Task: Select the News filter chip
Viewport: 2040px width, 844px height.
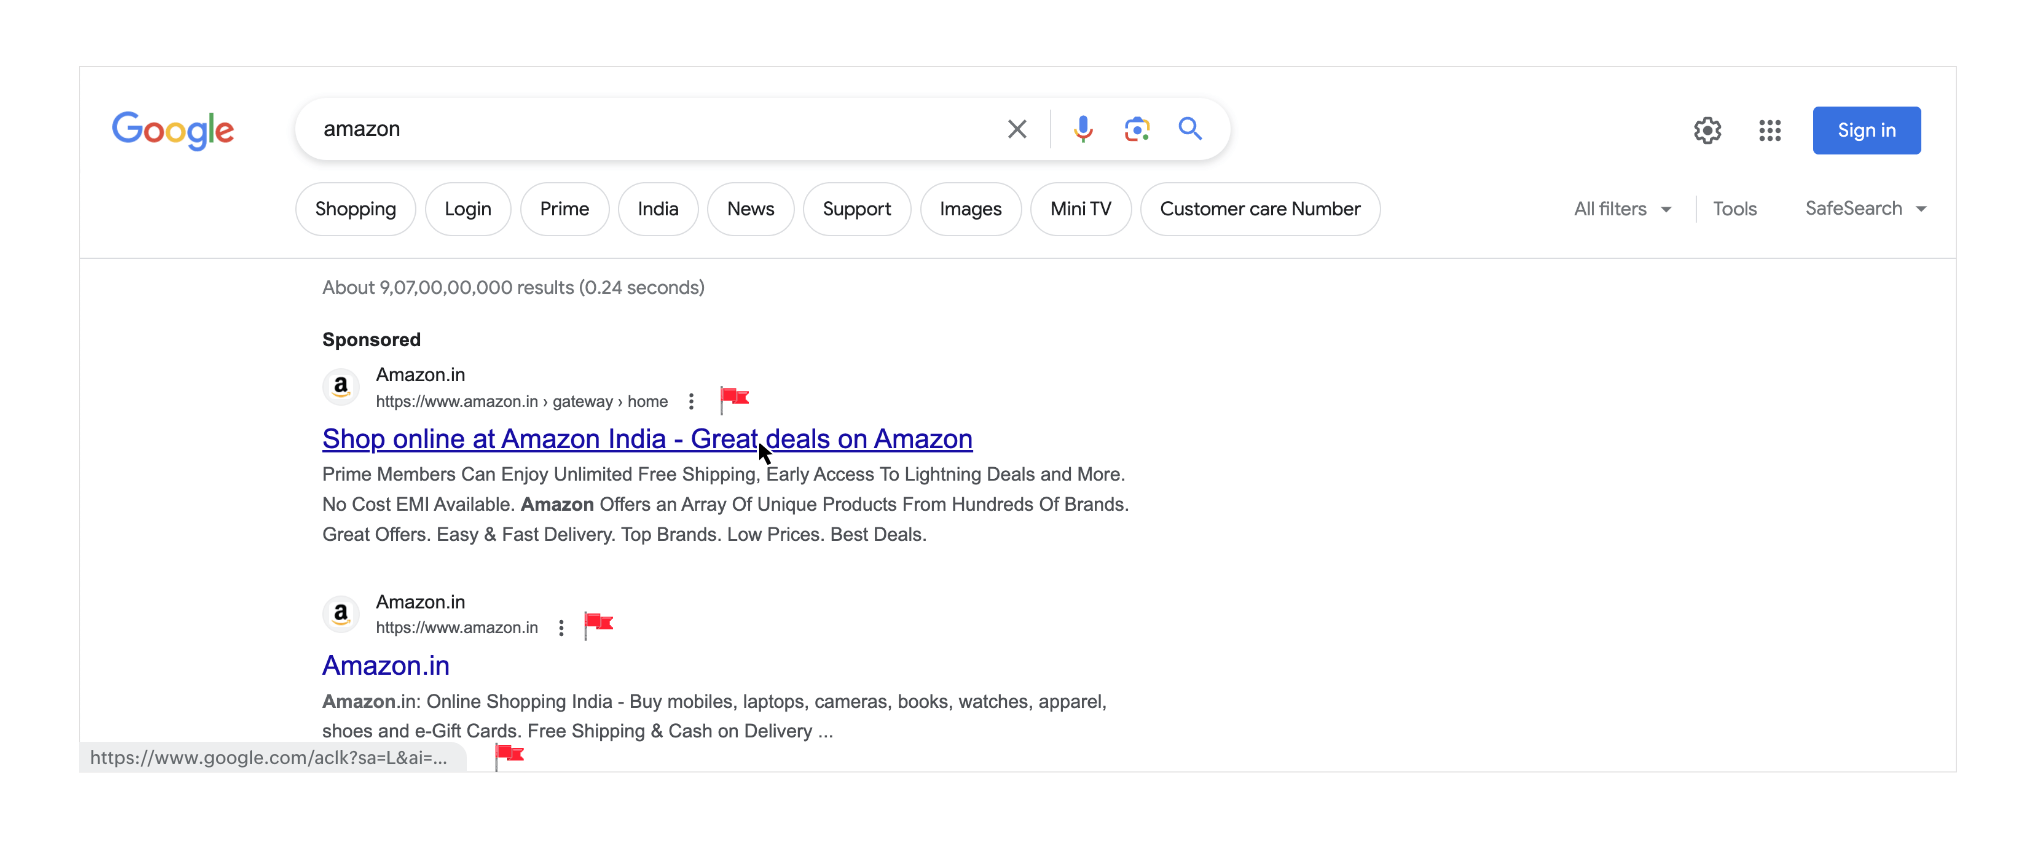Action: coord(750,209)
